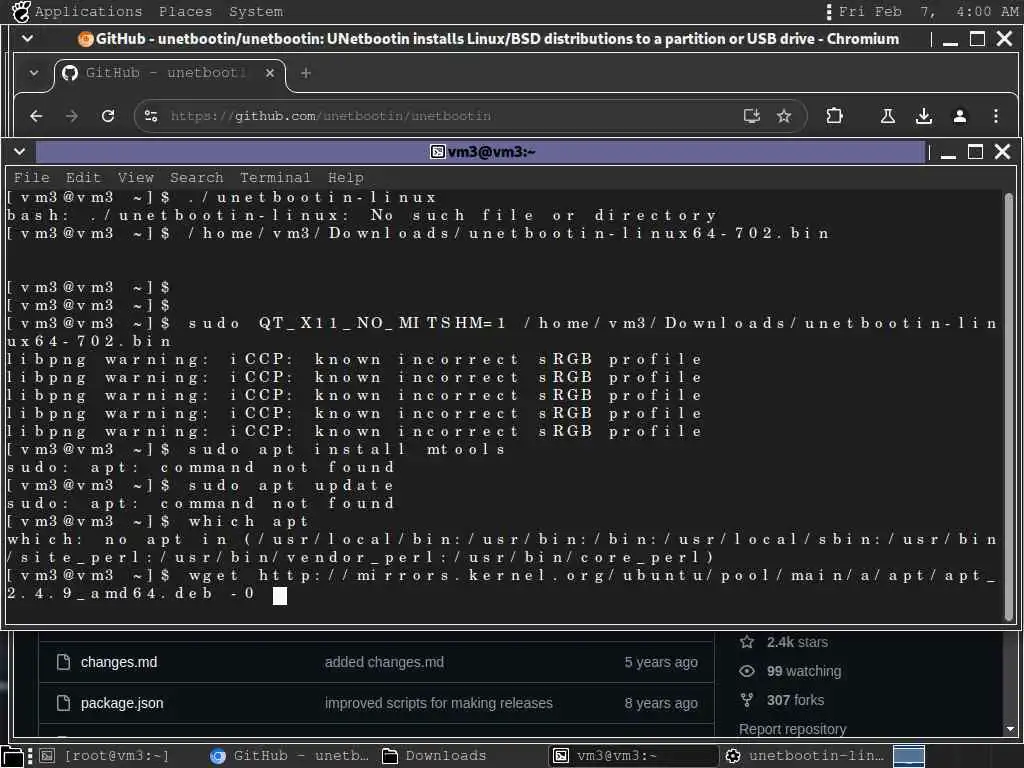Open the System menu

coord(255,11)
